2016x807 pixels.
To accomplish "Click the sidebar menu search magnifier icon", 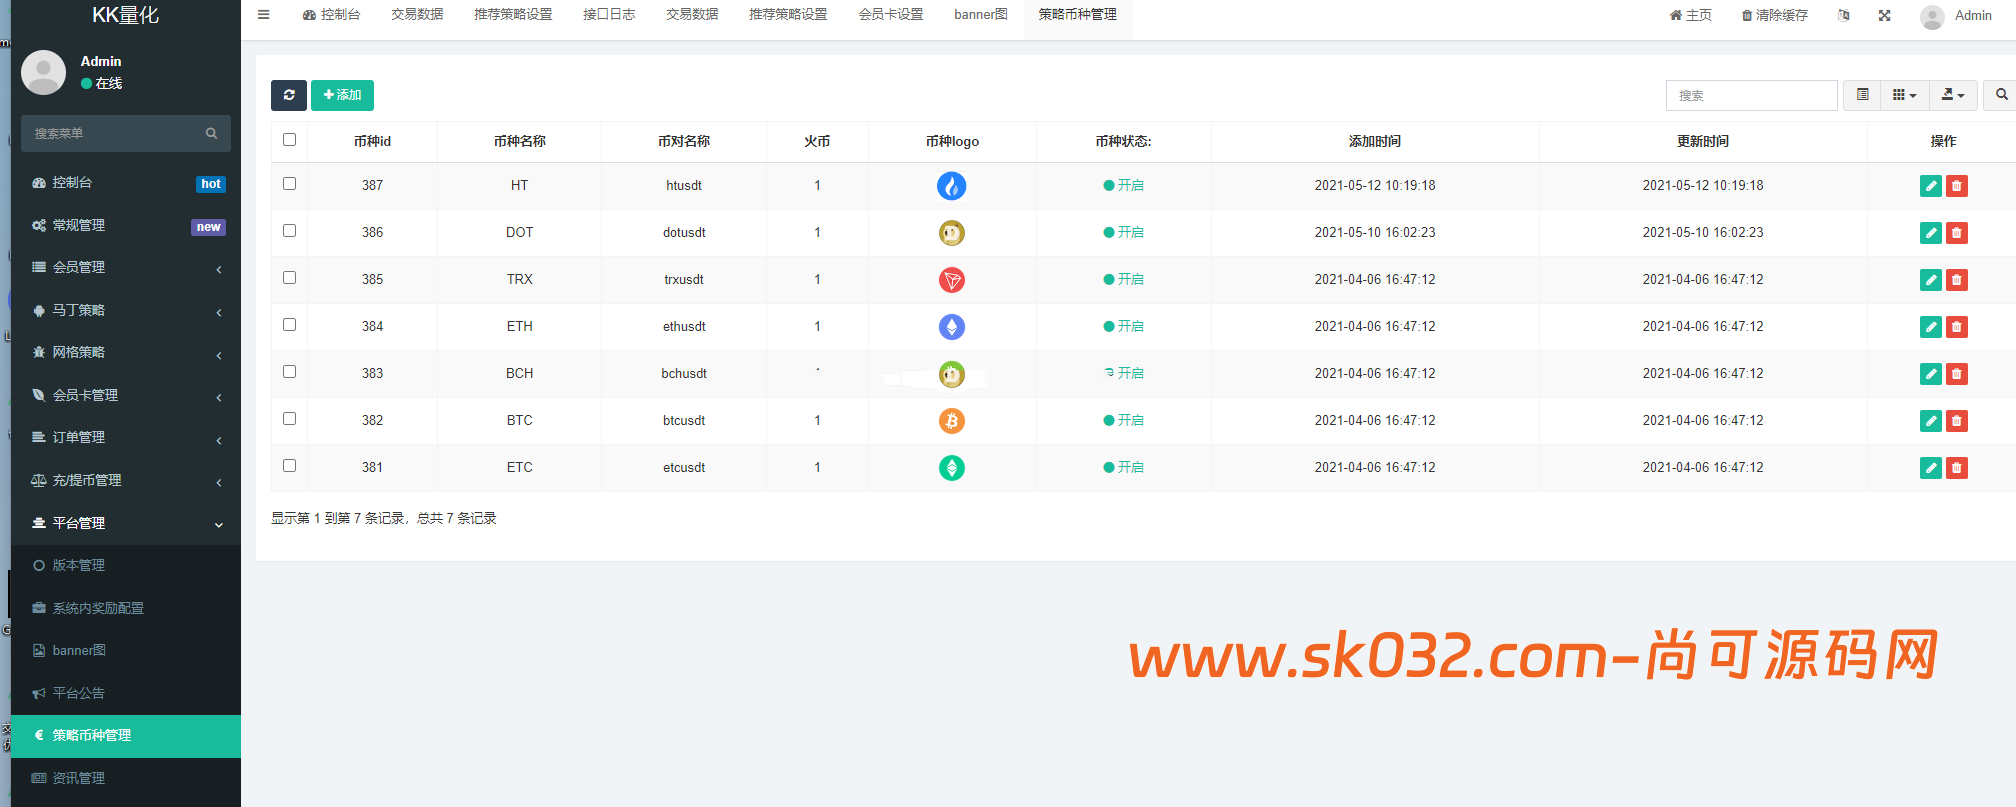I will coord(211,133).
